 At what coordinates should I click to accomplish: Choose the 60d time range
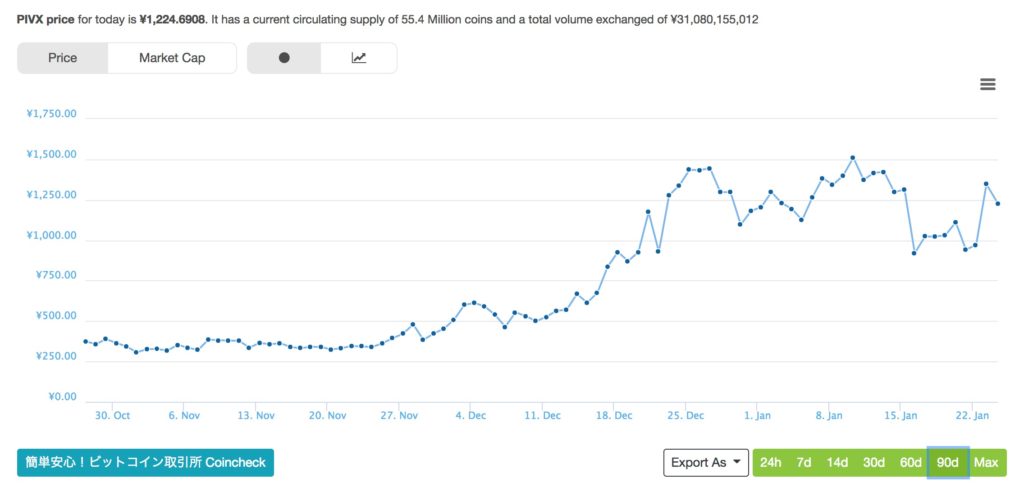910,463
